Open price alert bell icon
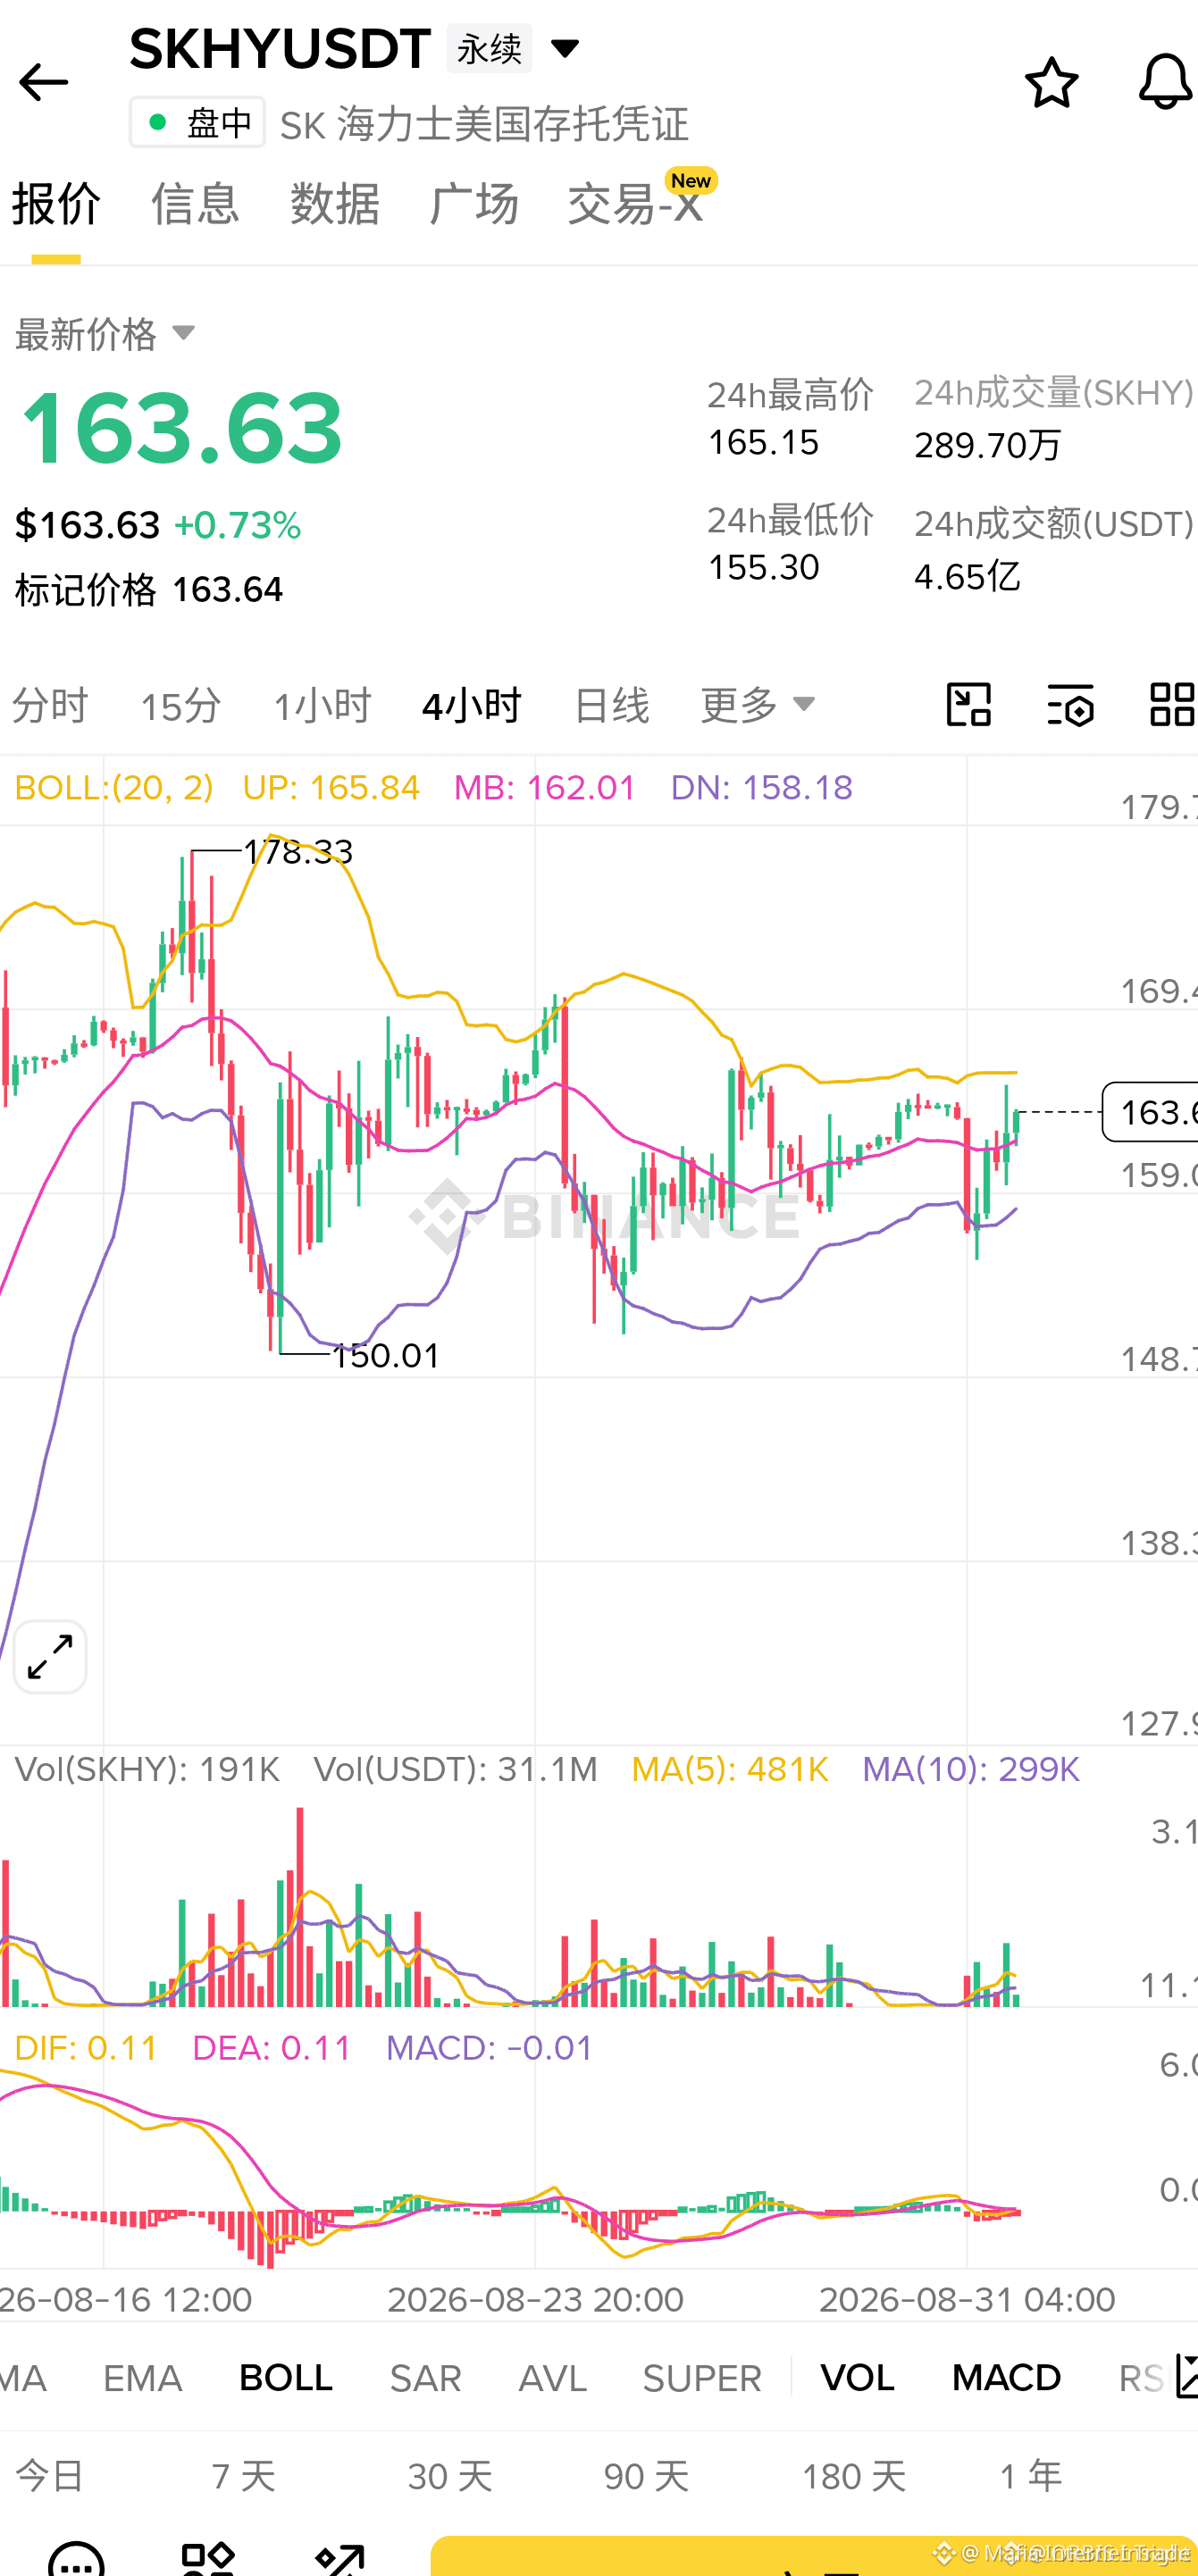 1166,82
